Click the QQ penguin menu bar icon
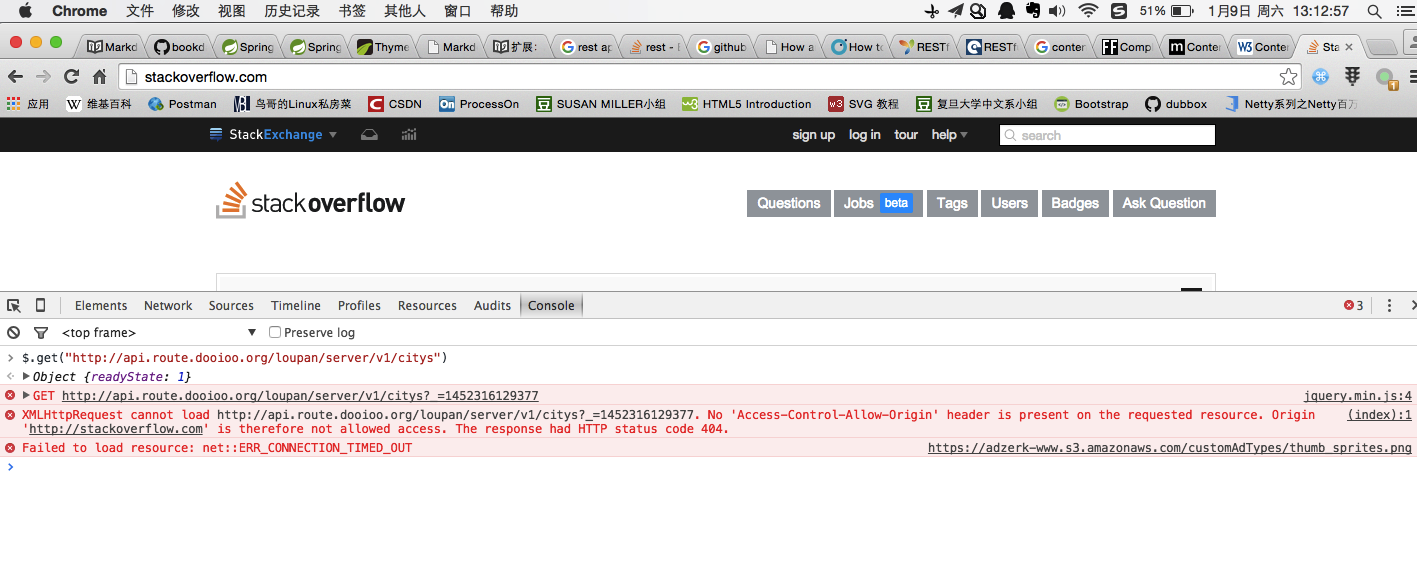Viewport: 1417px width, 575px height. 1006,11
